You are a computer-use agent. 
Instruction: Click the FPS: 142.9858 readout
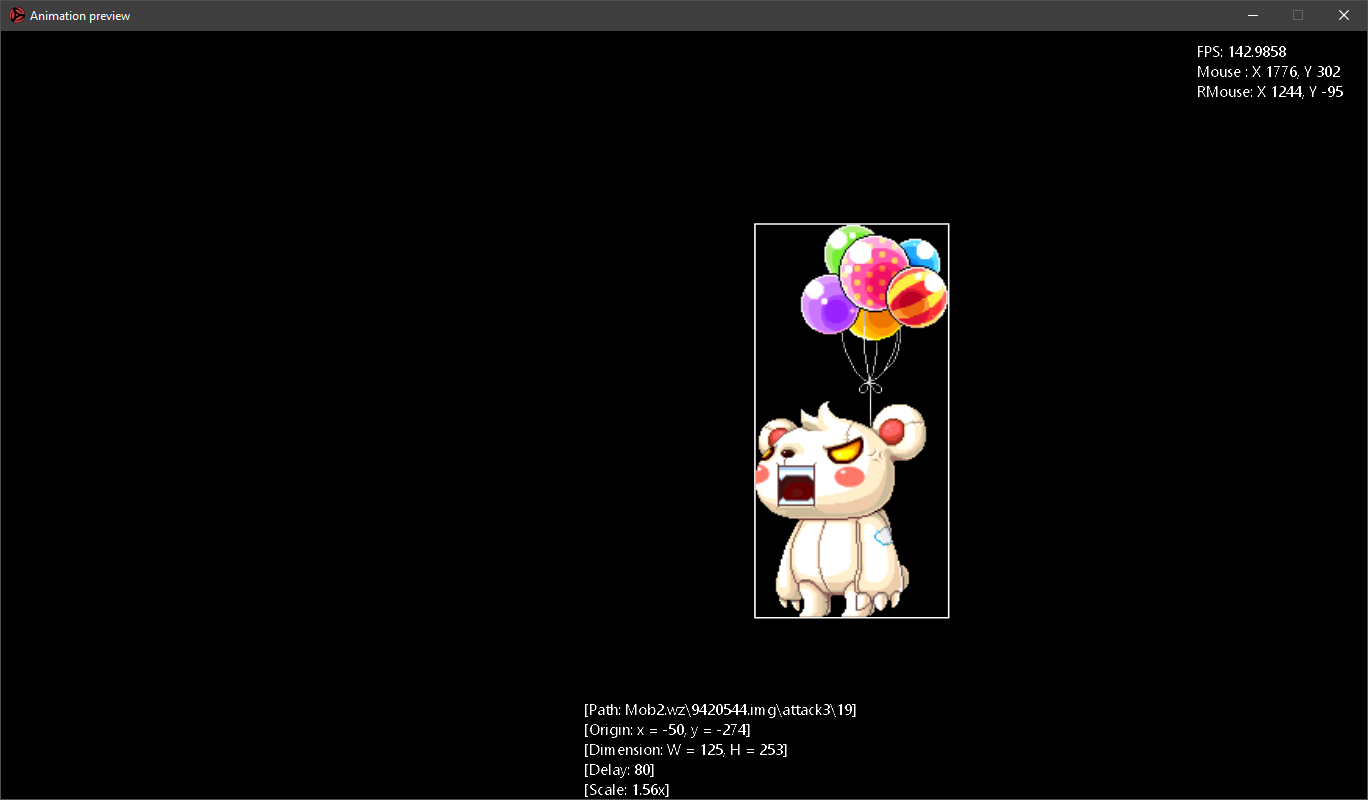pyautogui.click(x=1241, y=52)
